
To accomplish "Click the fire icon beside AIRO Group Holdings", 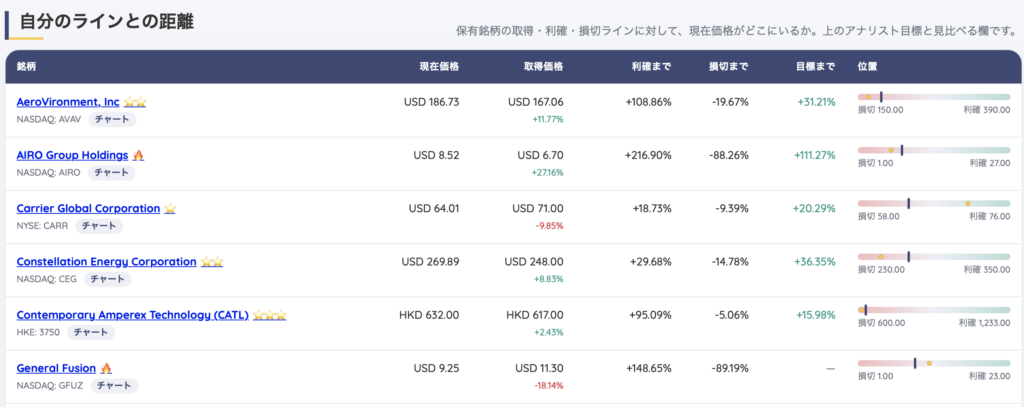I will pyautogui.click(x=138, y=155).
